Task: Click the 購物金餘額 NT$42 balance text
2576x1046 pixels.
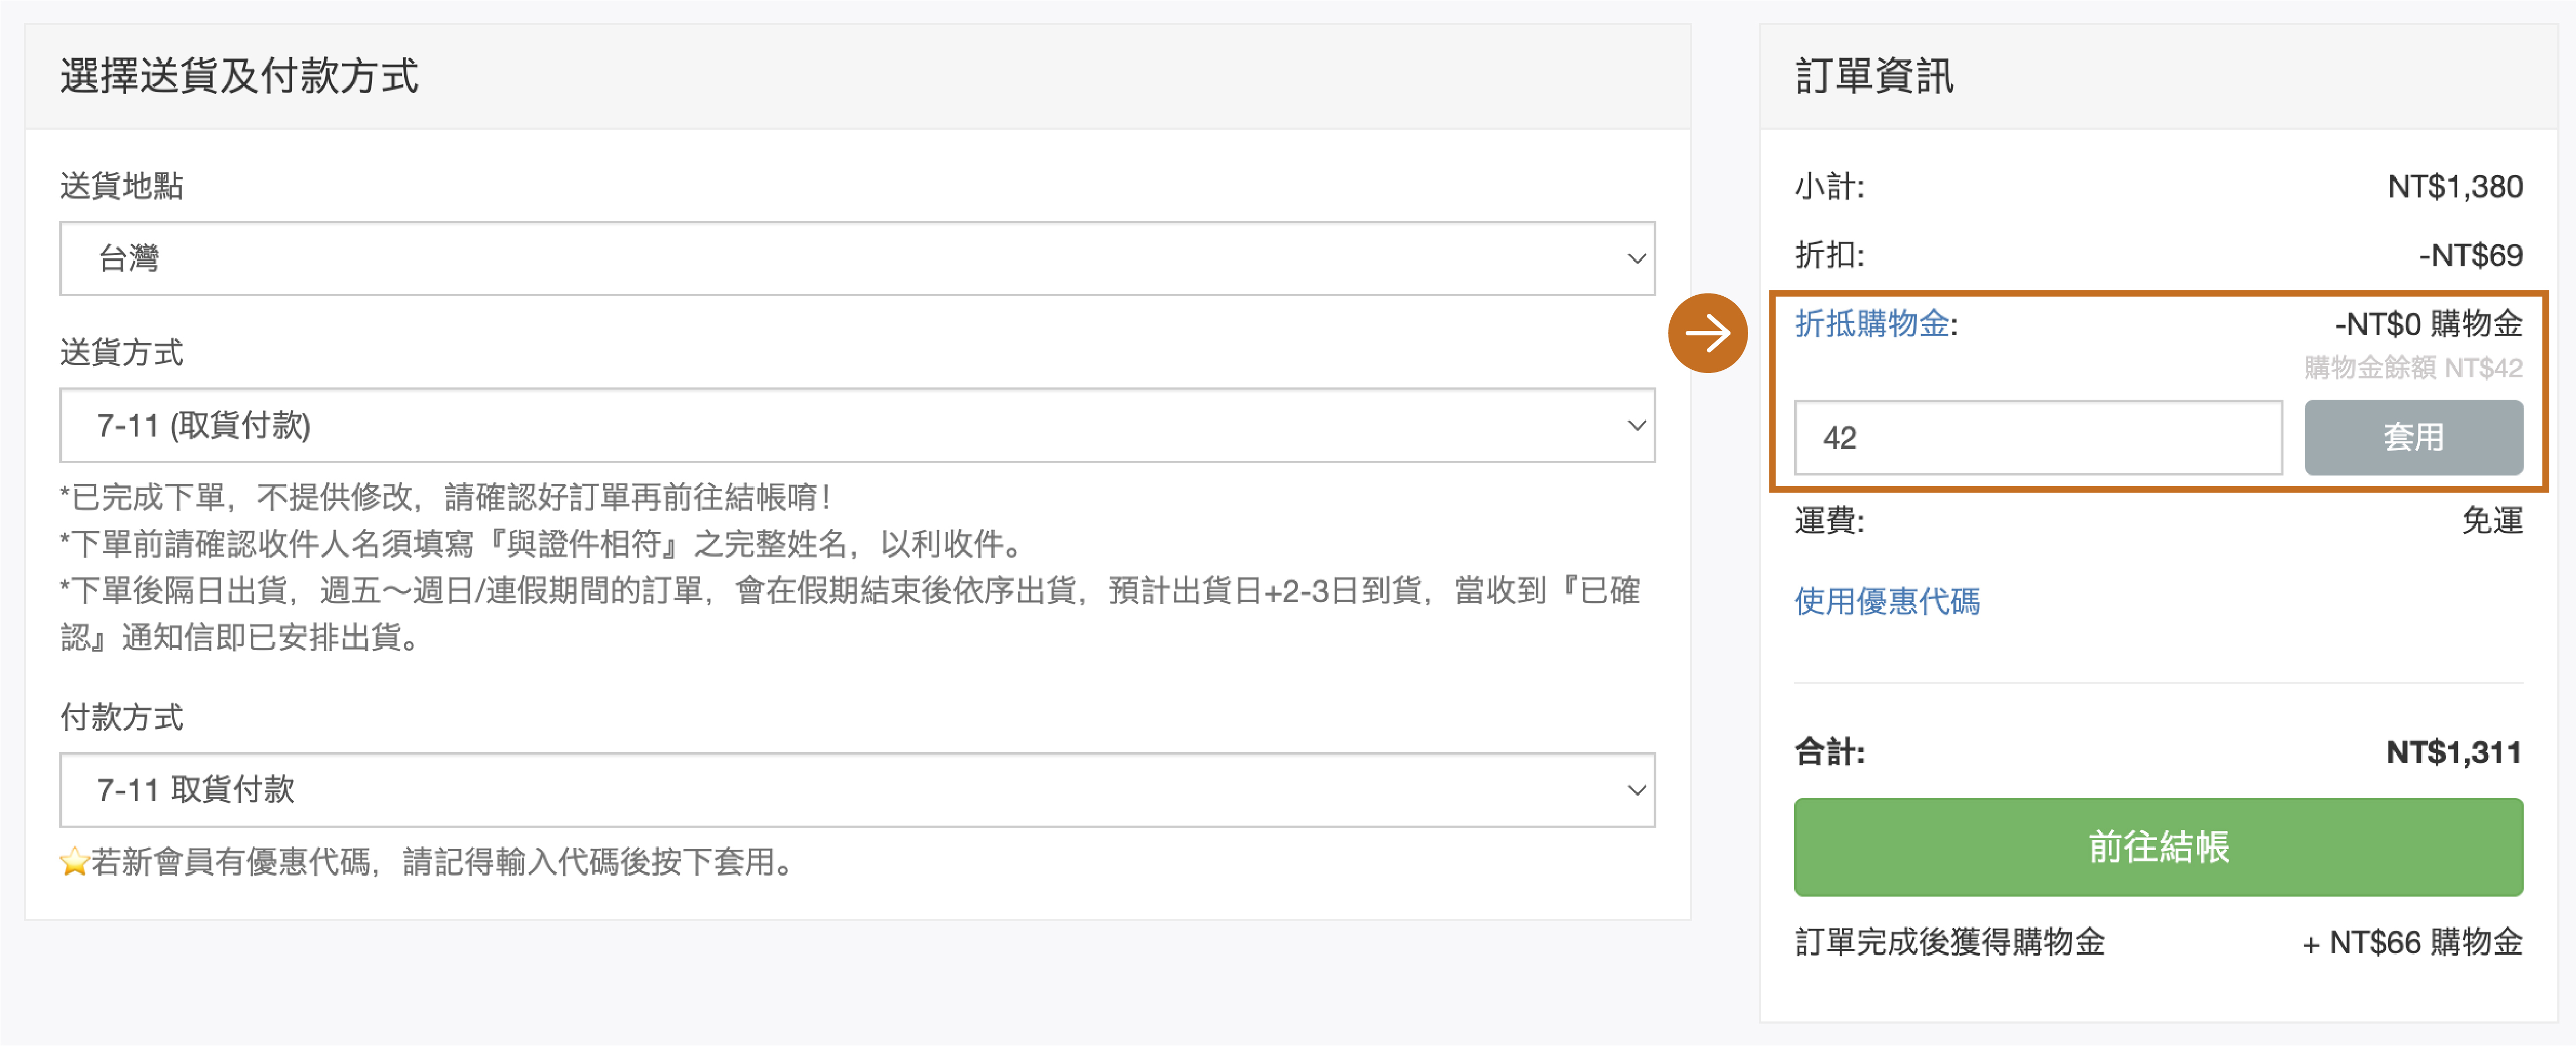Action: [x=2412, y=368]
